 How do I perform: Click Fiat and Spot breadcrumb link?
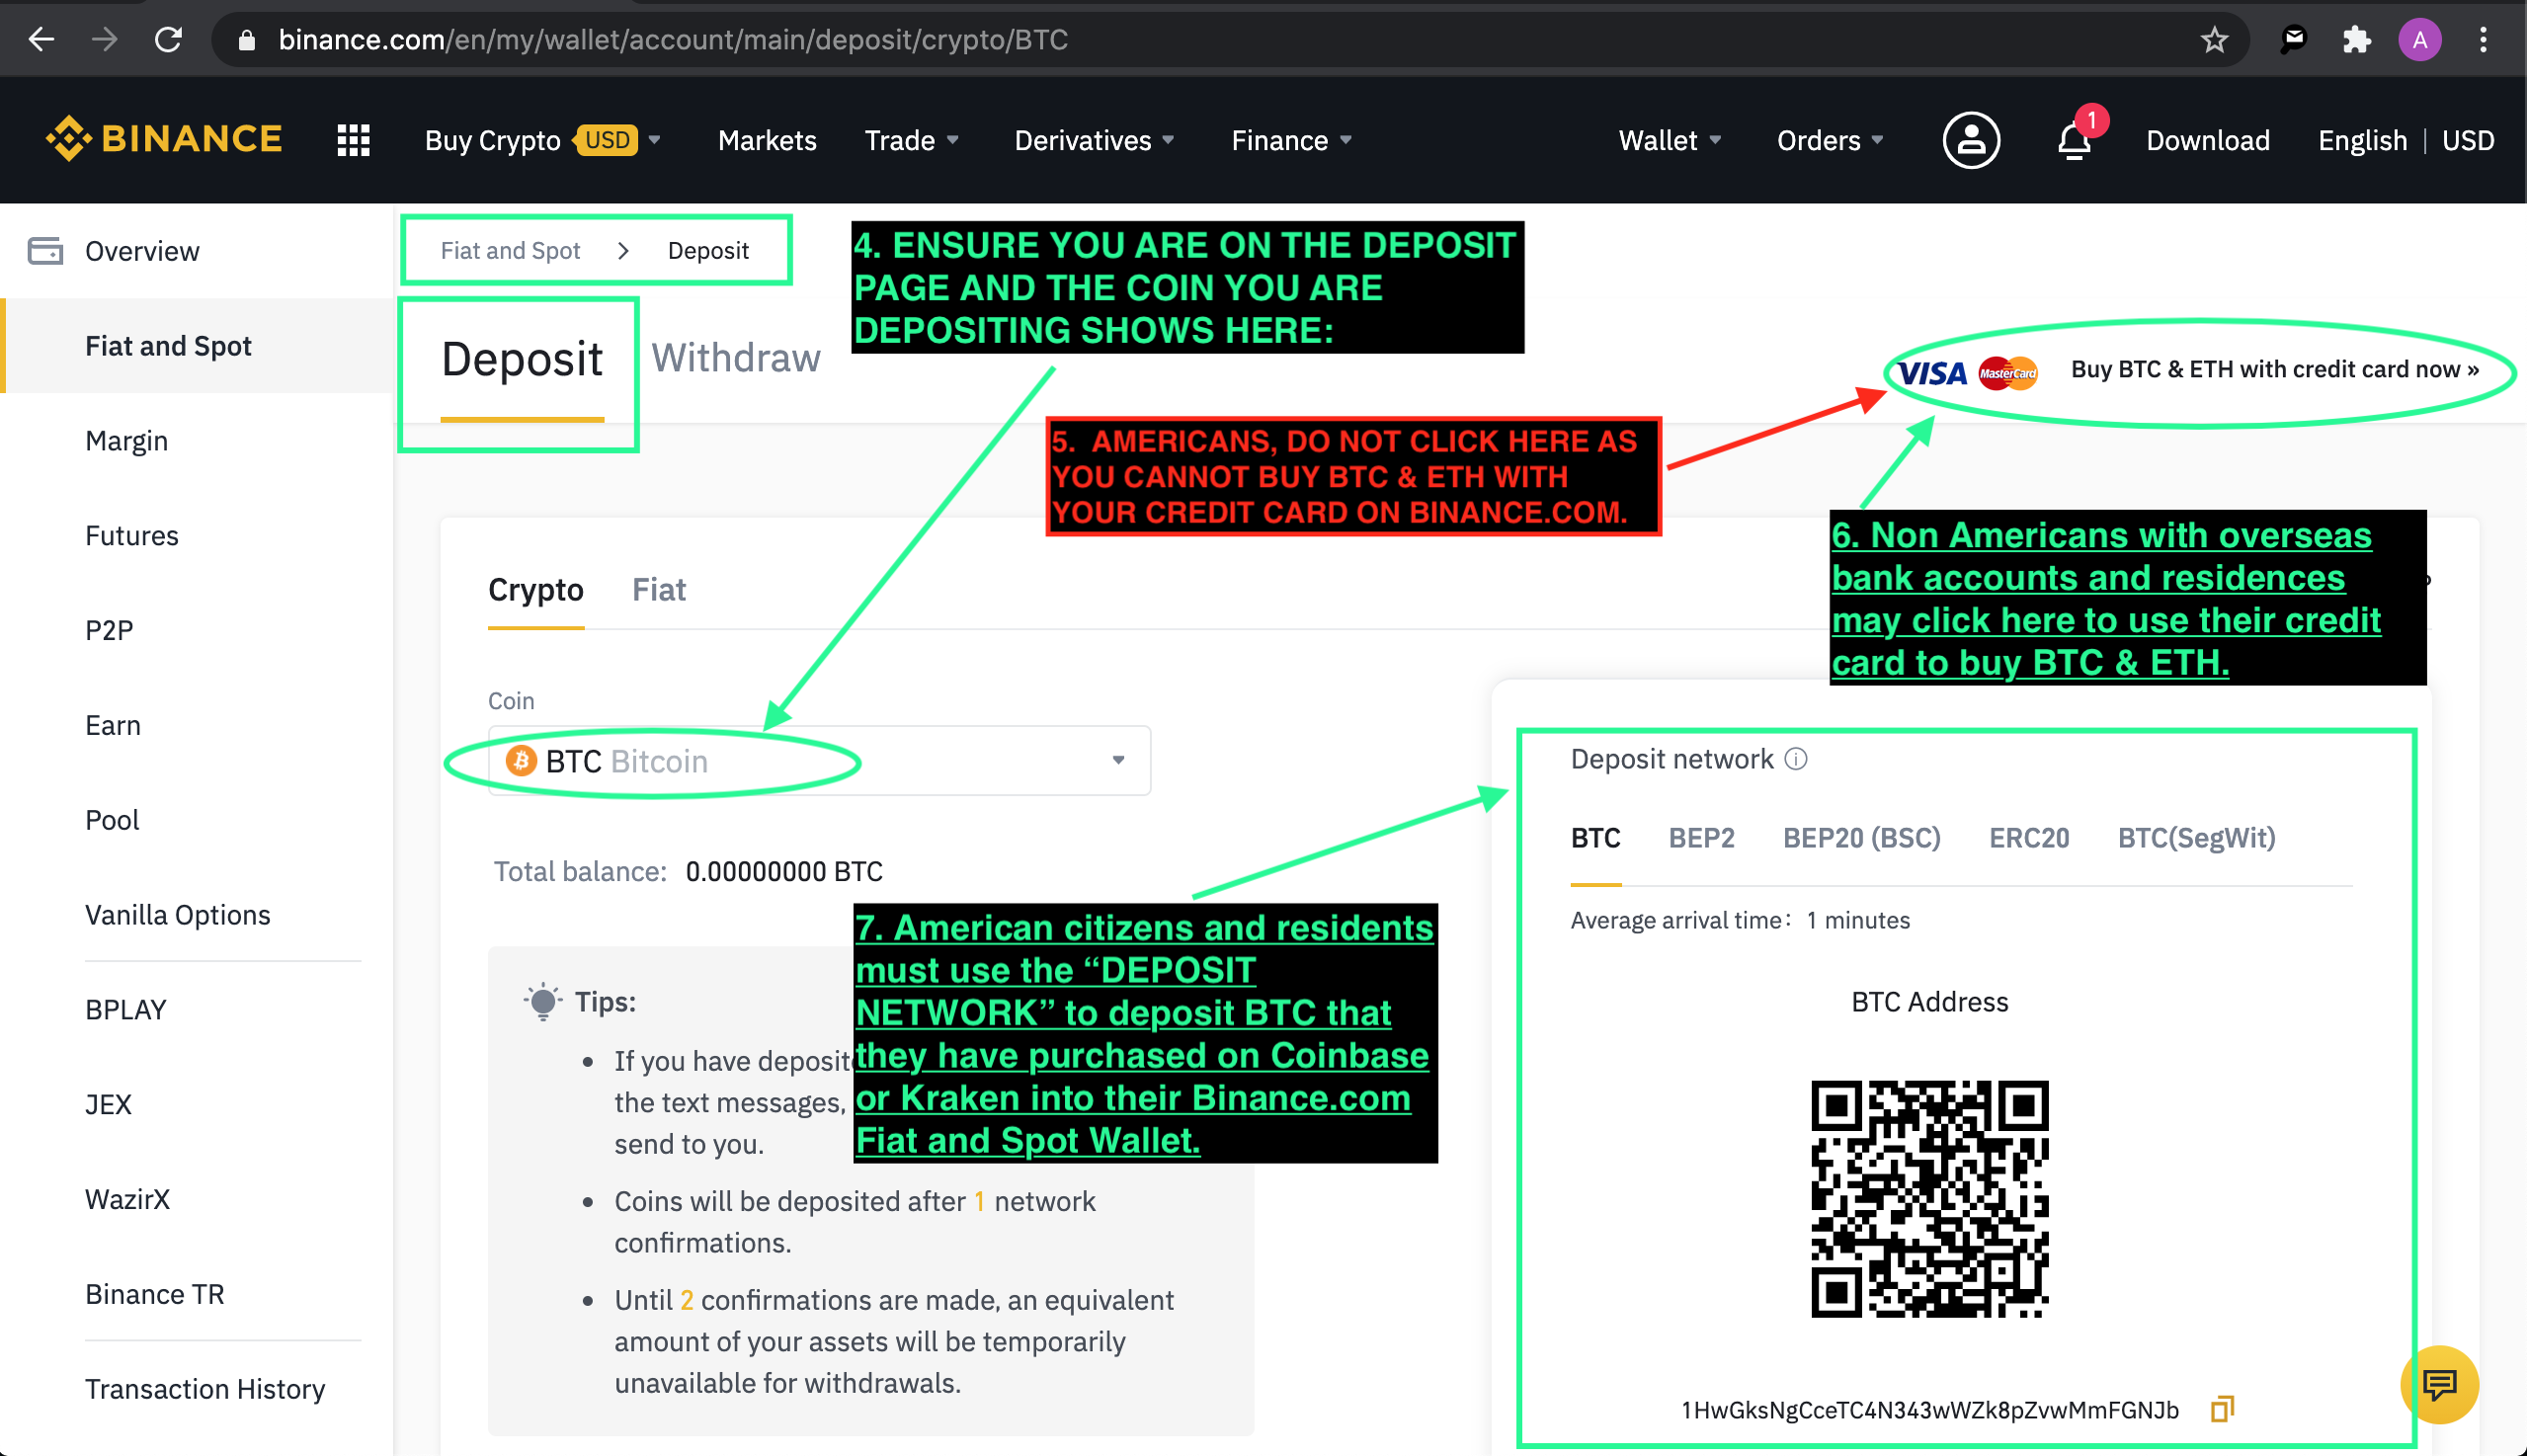coord(510,250)
